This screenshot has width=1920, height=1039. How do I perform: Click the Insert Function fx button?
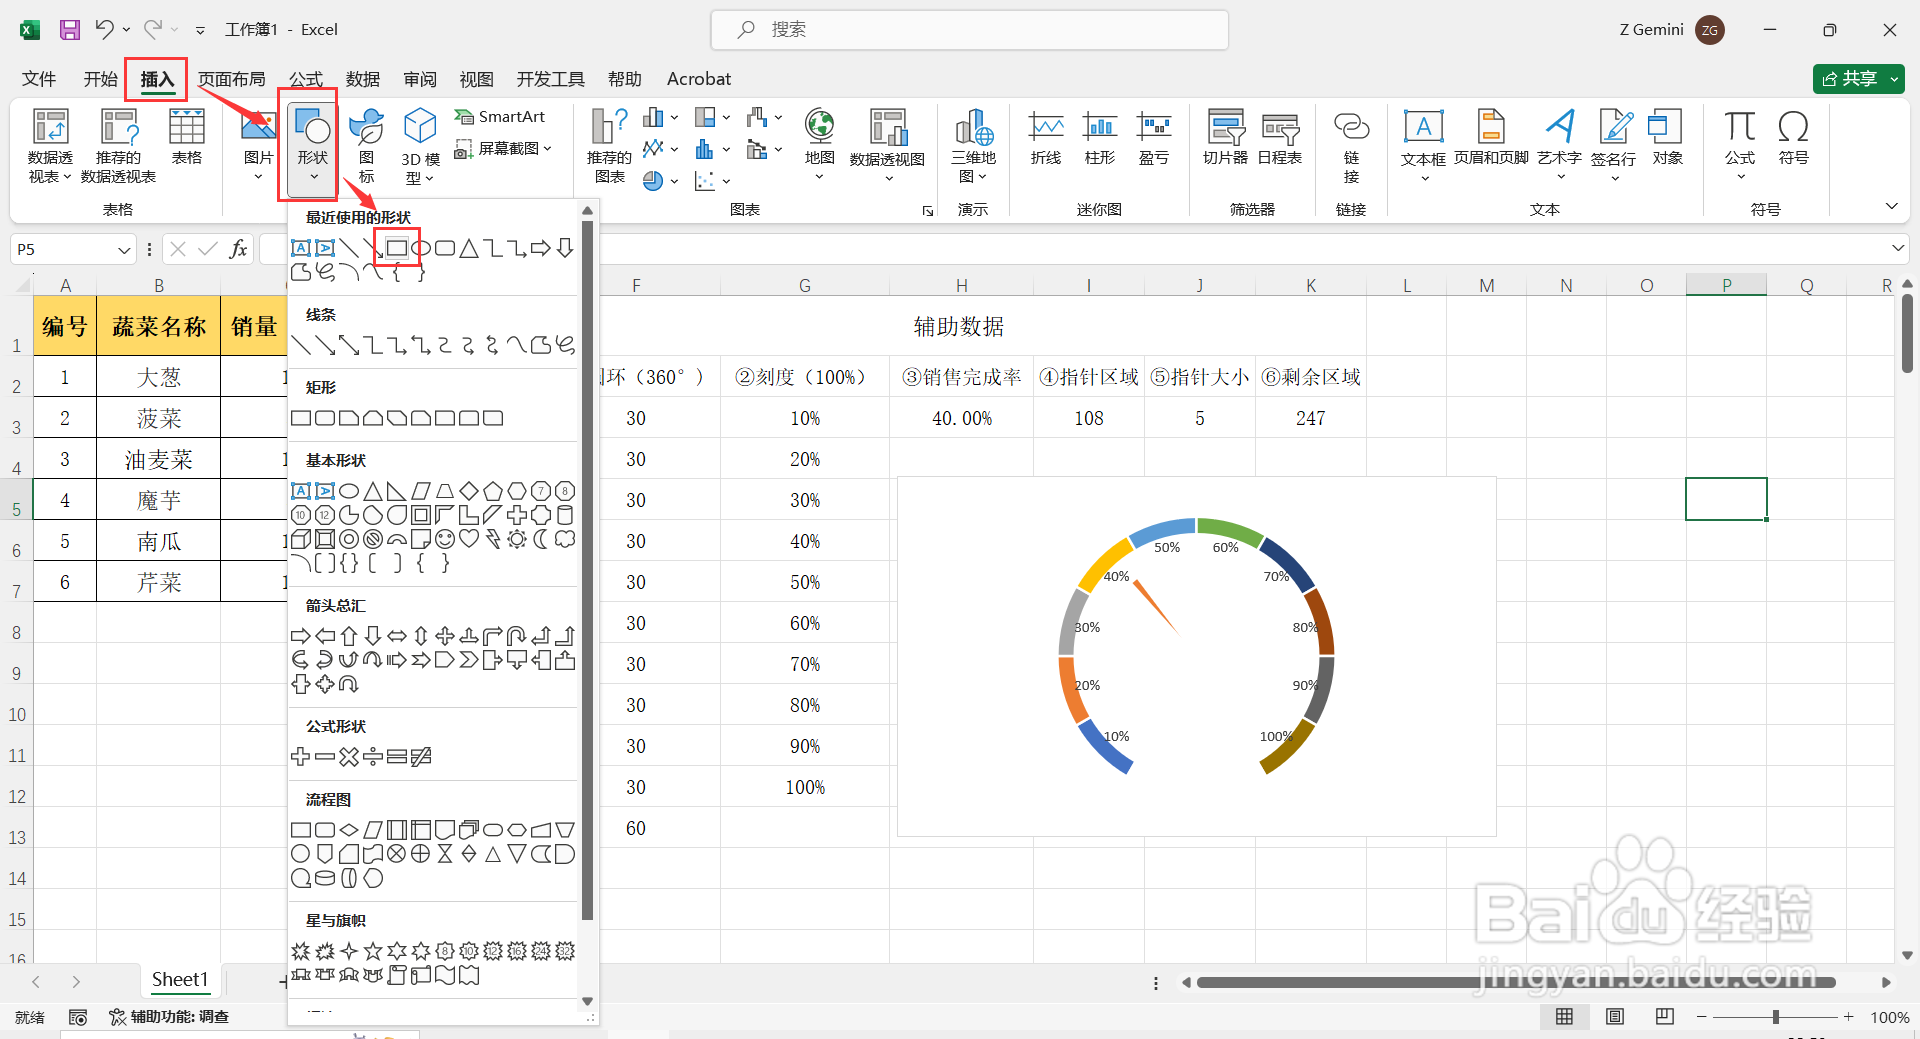pyautogui.click(x=238, y=249)
